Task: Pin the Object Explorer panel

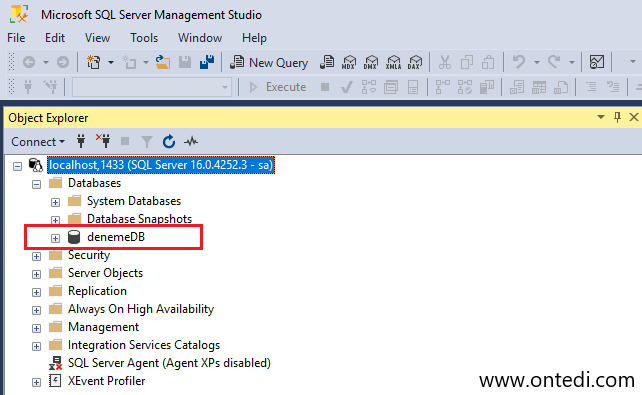Action: click(617, 117)
